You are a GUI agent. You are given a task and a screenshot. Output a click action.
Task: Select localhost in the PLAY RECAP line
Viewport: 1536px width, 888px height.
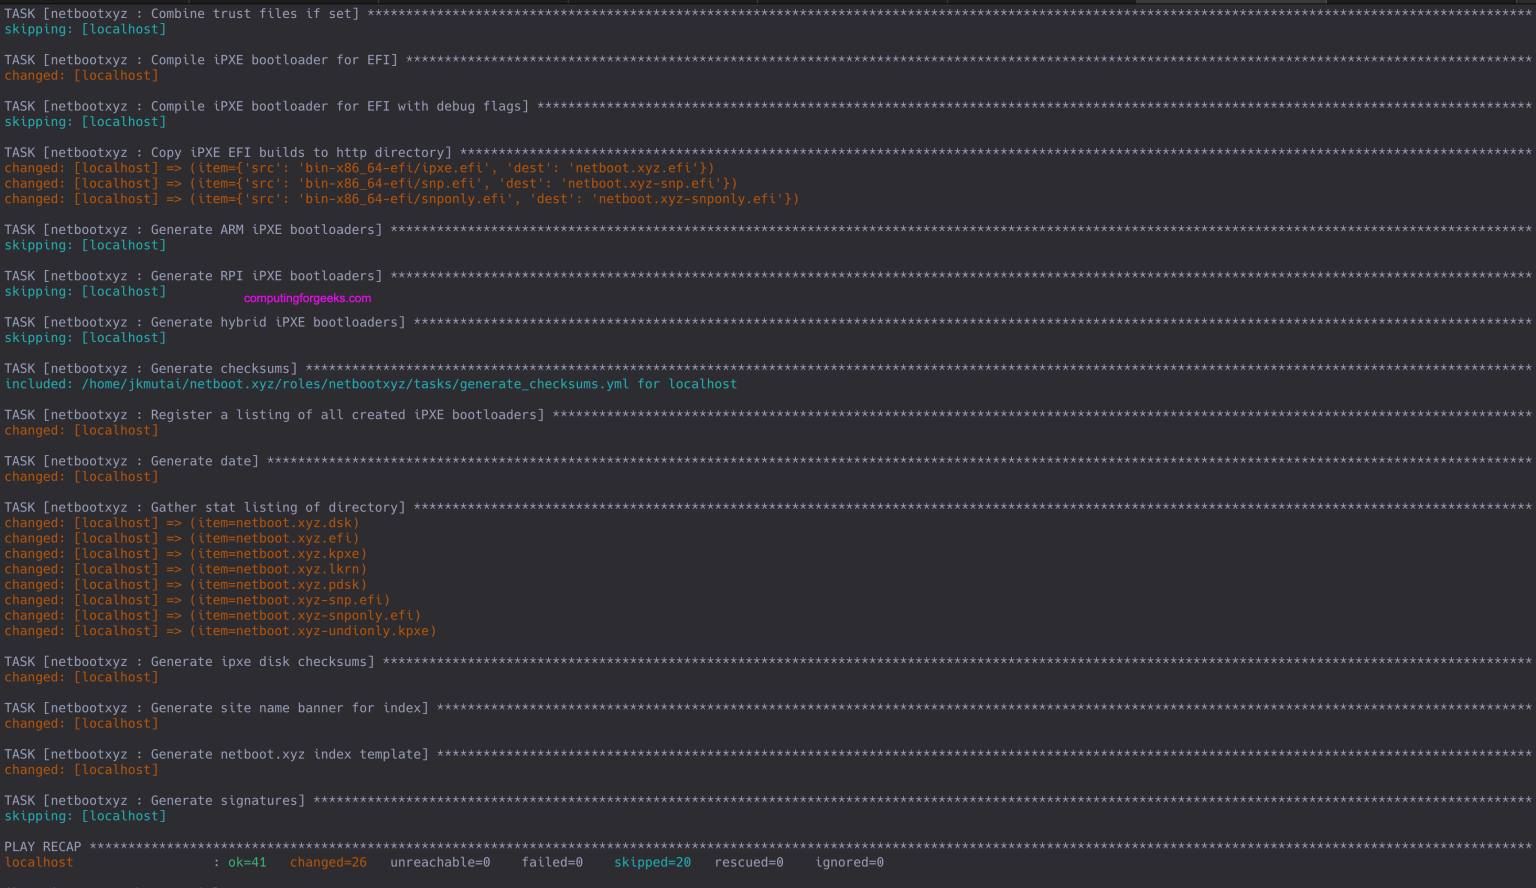38,862
